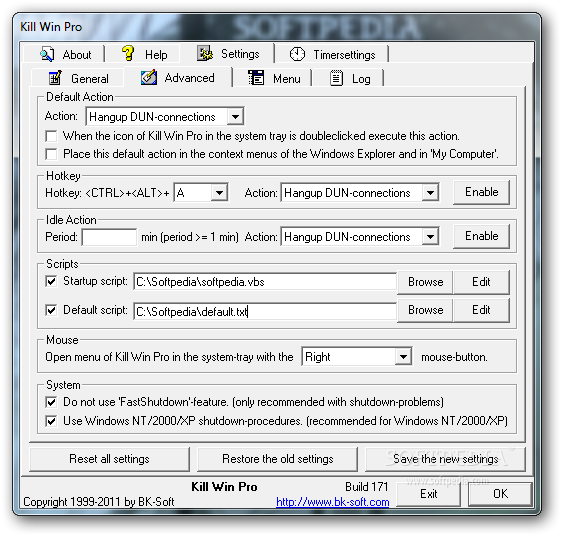Viewport: 562px width, 536px height.
Task: Click the Enable button in Idle Action section
Action: pyautogui.click(x=481, y=236)
